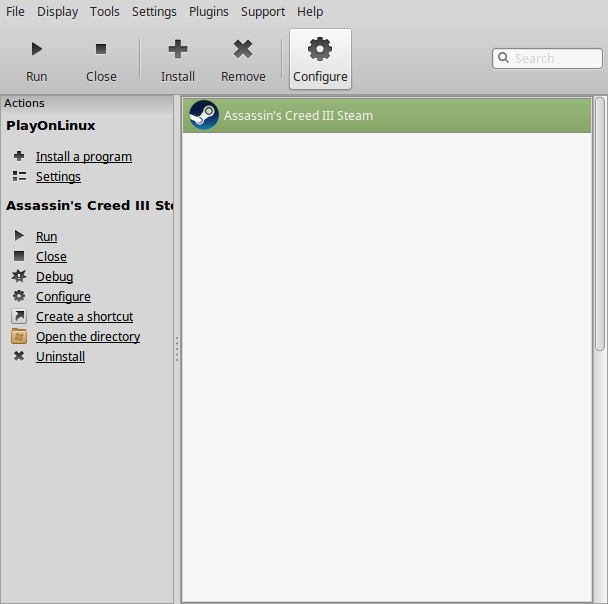Click the toolbar Close label
Image resolution: width=608 pixels, height=604 pixels.
(101, 77)
